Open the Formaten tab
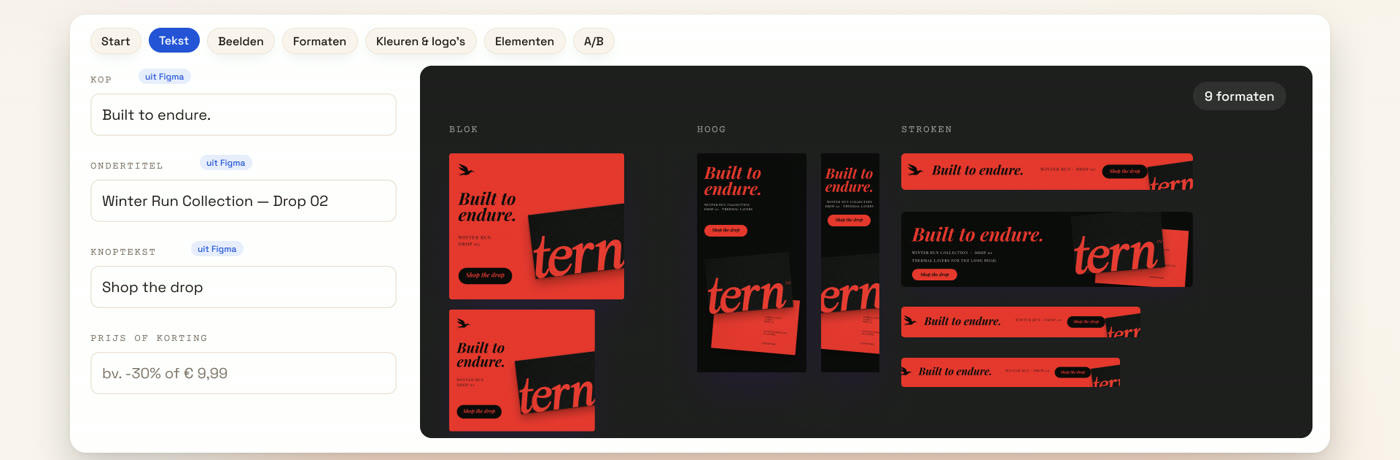The height and width of the screenshot is (460, 1400). pyautogui.click(x=320, y=41)
